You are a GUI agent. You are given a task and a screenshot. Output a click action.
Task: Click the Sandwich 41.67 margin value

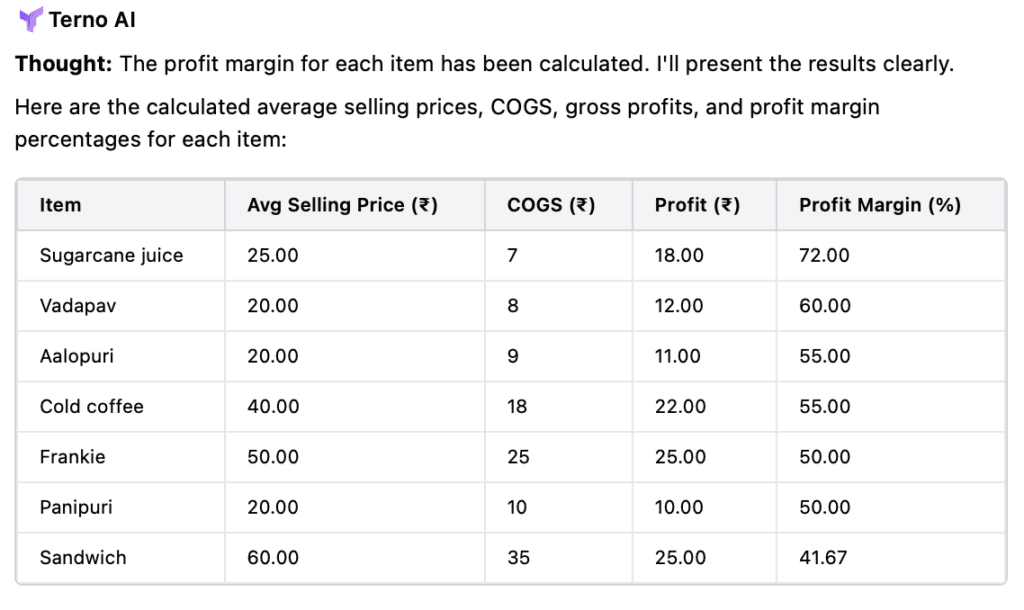pyautogui.click(x=823, y=558)
